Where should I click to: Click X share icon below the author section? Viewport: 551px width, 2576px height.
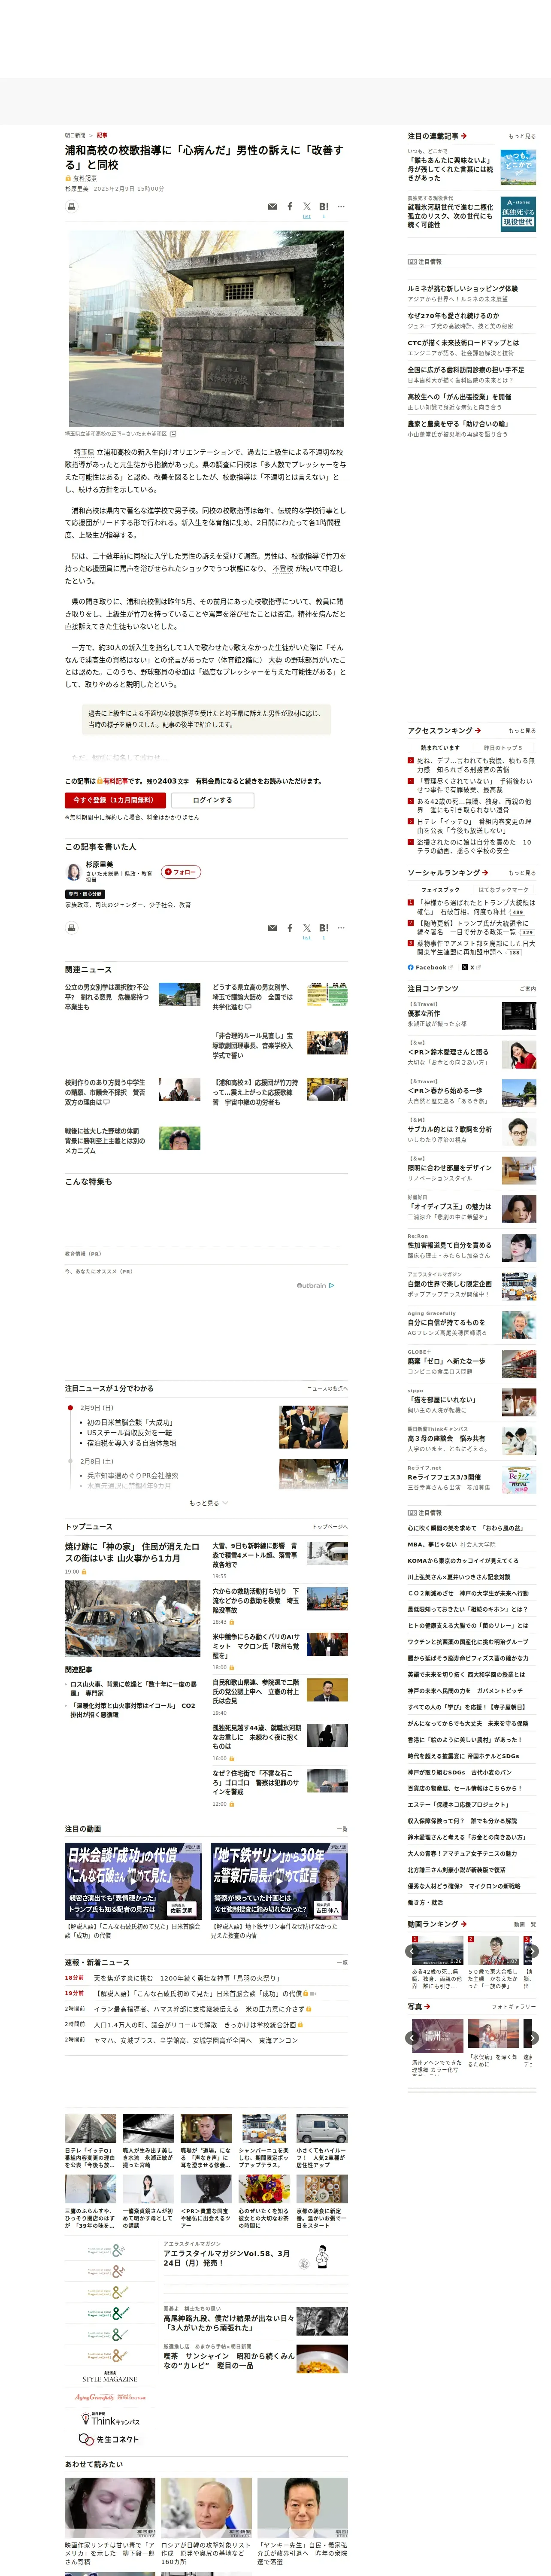[x=307, y=927]
